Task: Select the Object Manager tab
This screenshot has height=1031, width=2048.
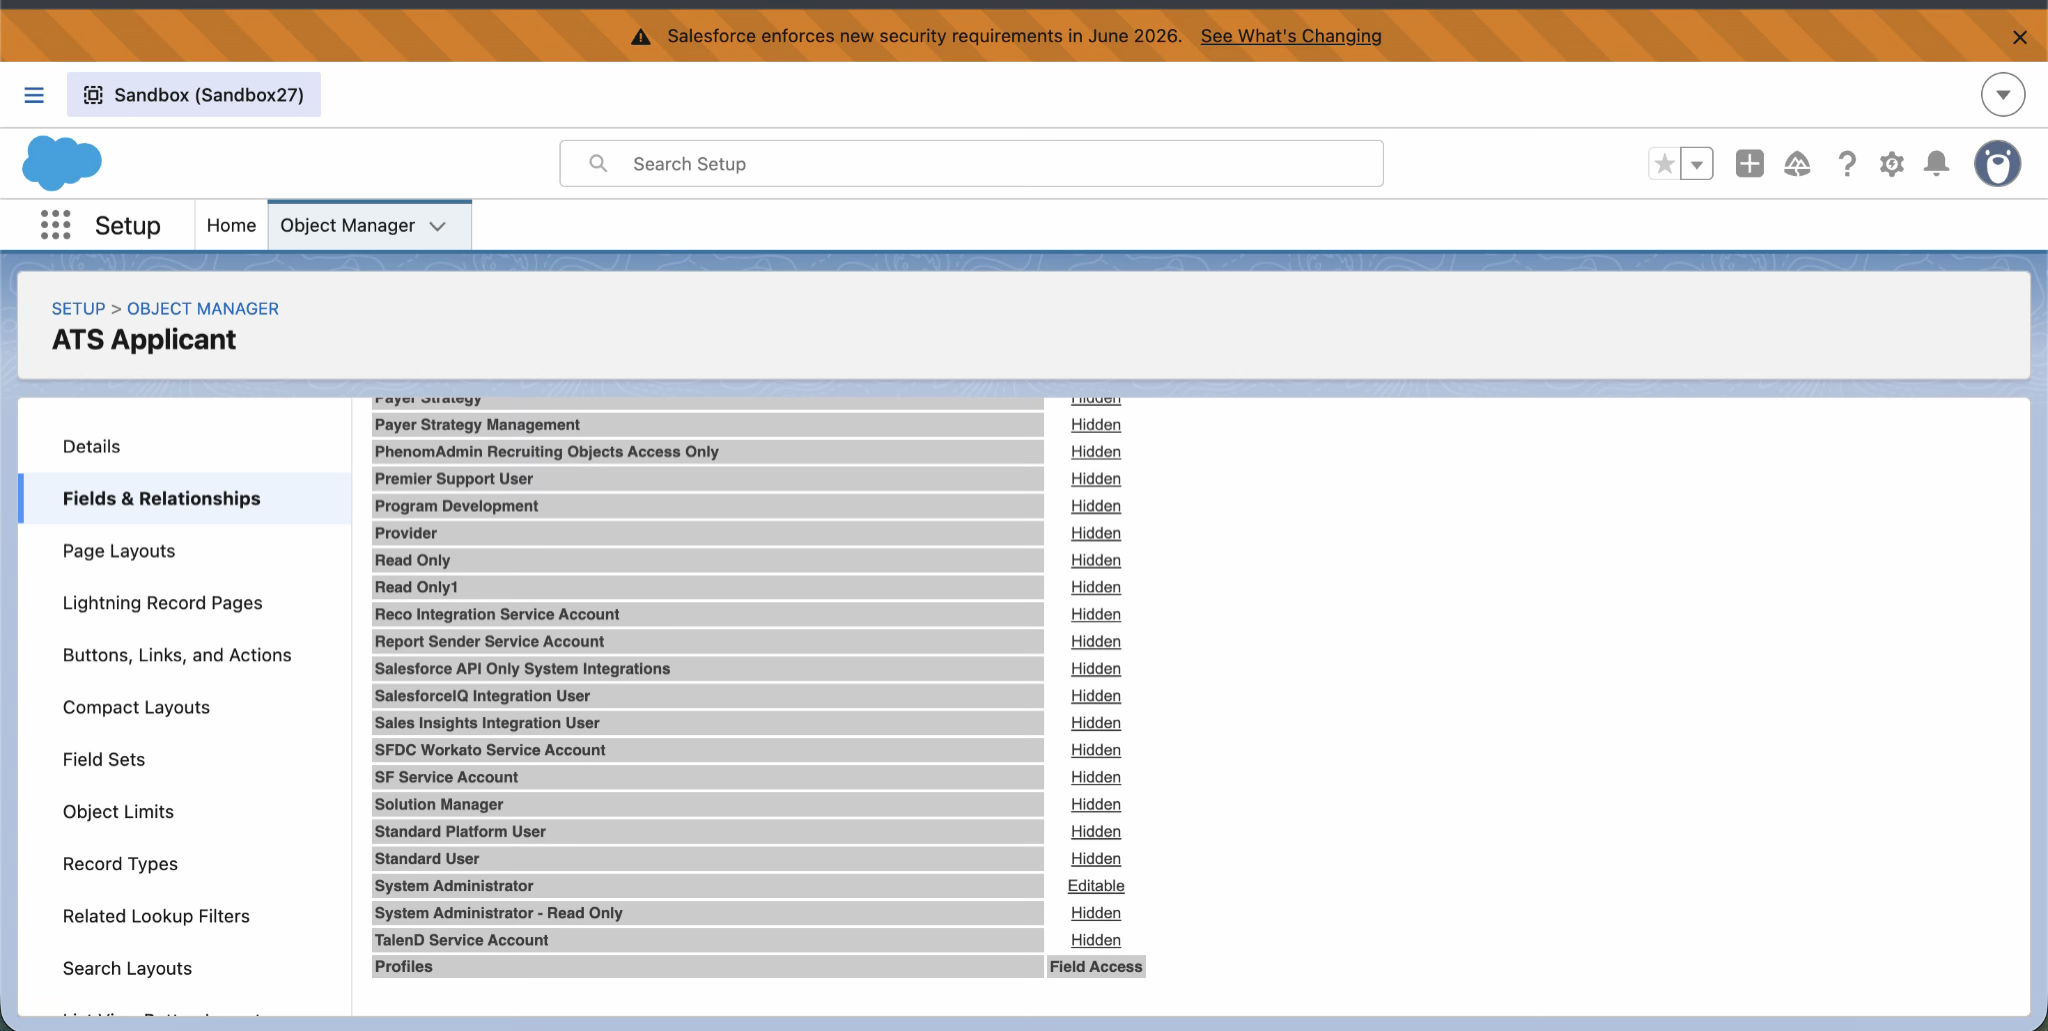Action: [347, 226]
